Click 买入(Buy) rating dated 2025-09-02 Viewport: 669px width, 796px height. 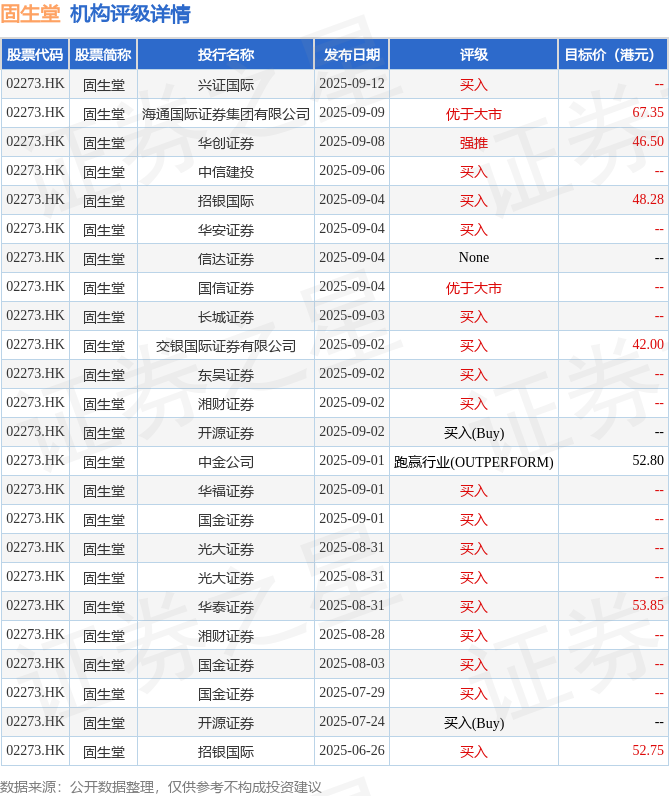(474, 433)
